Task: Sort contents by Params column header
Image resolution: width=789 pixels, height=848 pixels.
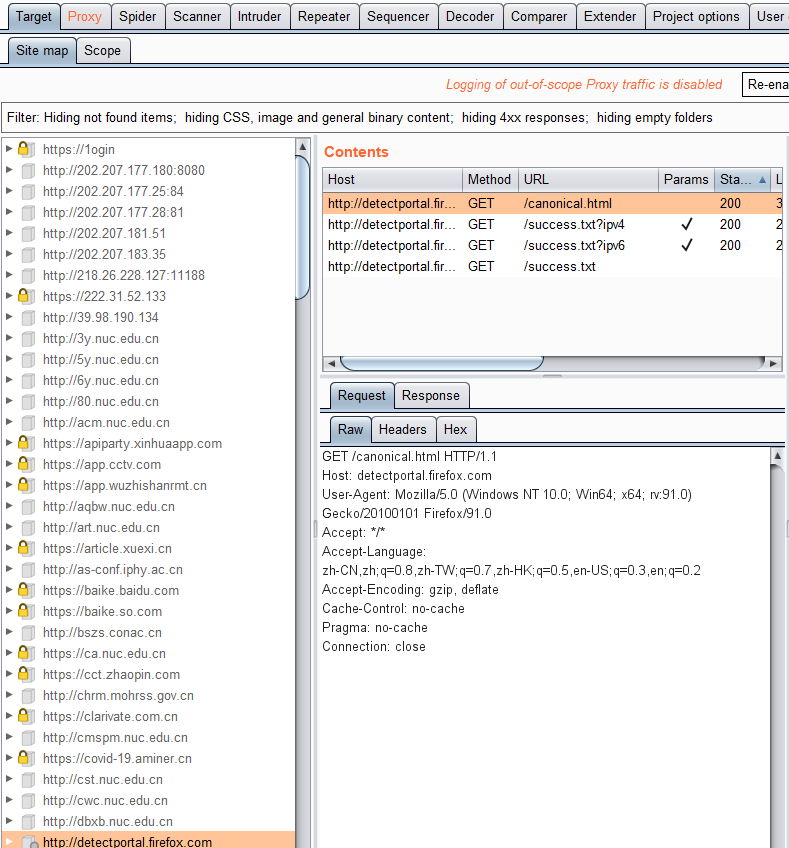Action: pos(686,180)
